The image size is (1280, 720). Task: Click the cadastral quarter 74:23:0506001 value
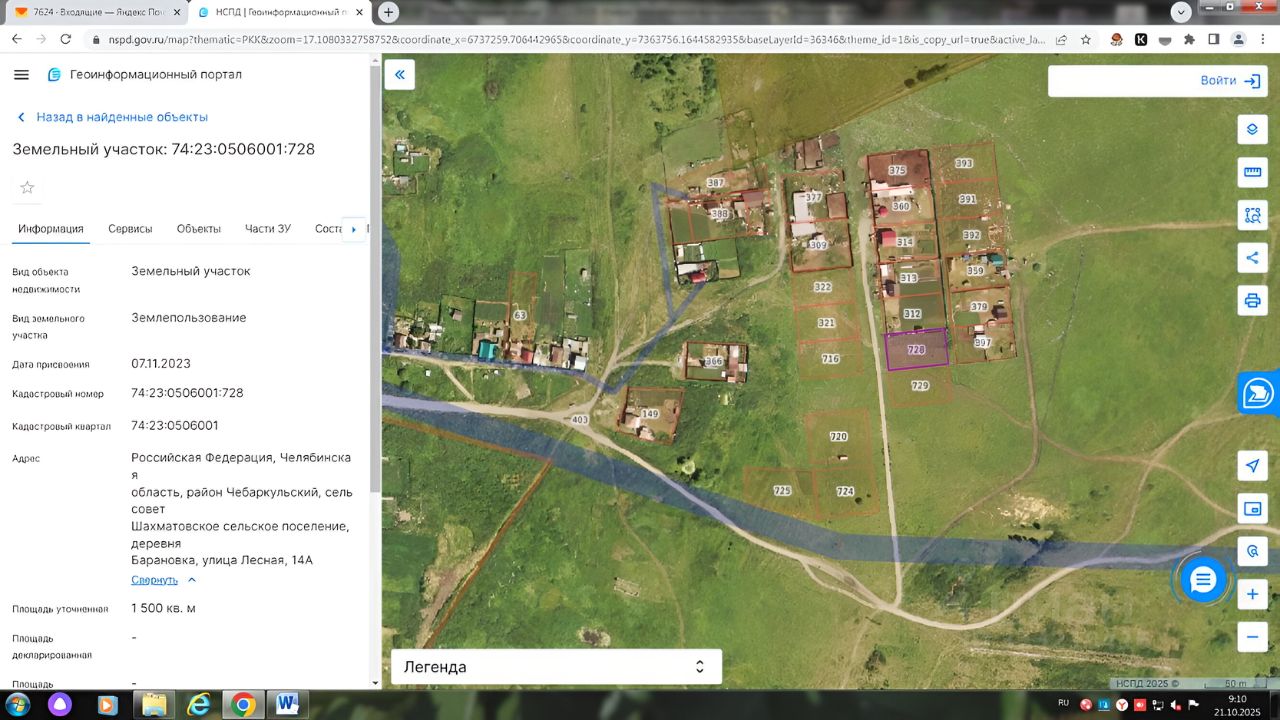(x=175, y=425)
